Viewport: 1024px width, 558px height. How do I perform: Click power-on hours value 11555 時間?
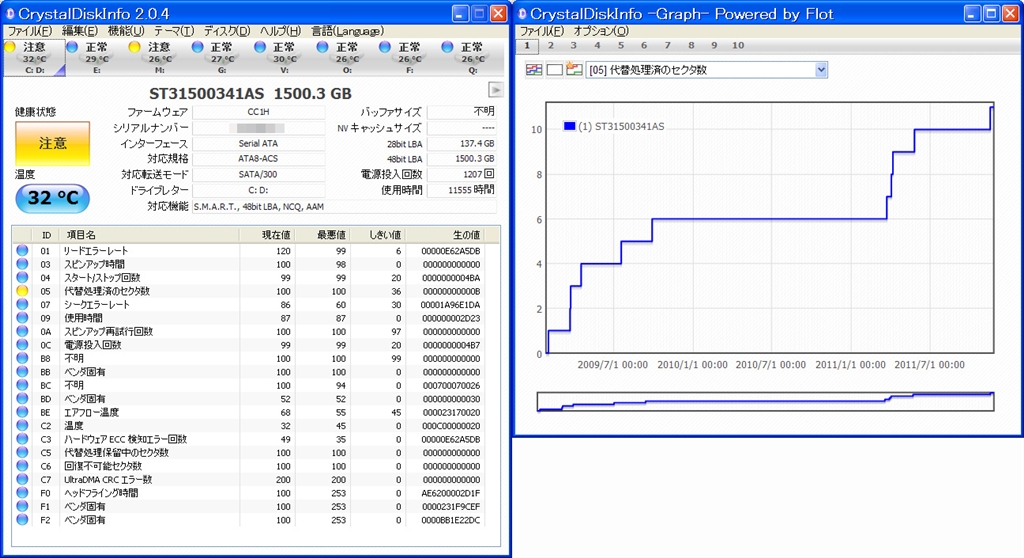coord(462,190)
